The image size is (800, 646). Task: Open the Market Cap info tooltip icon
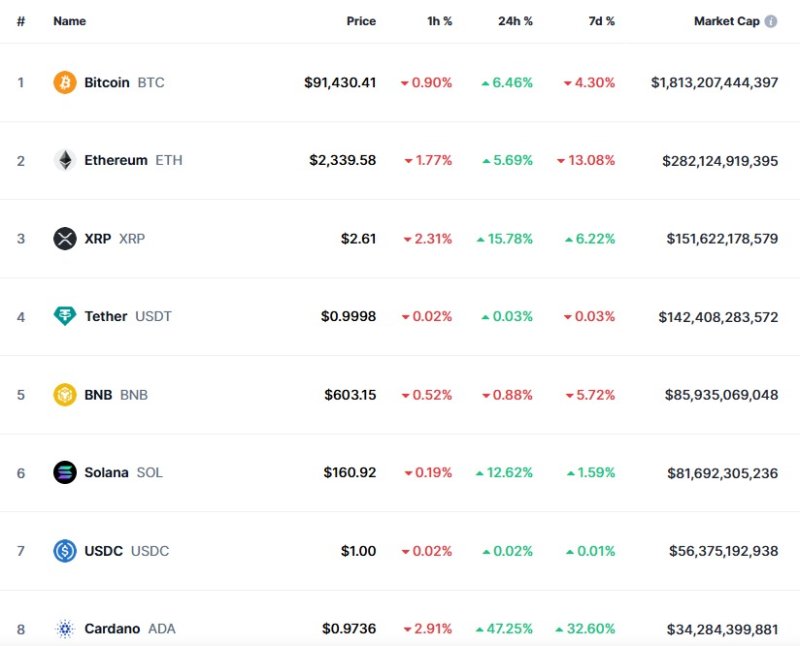(771, 21)
